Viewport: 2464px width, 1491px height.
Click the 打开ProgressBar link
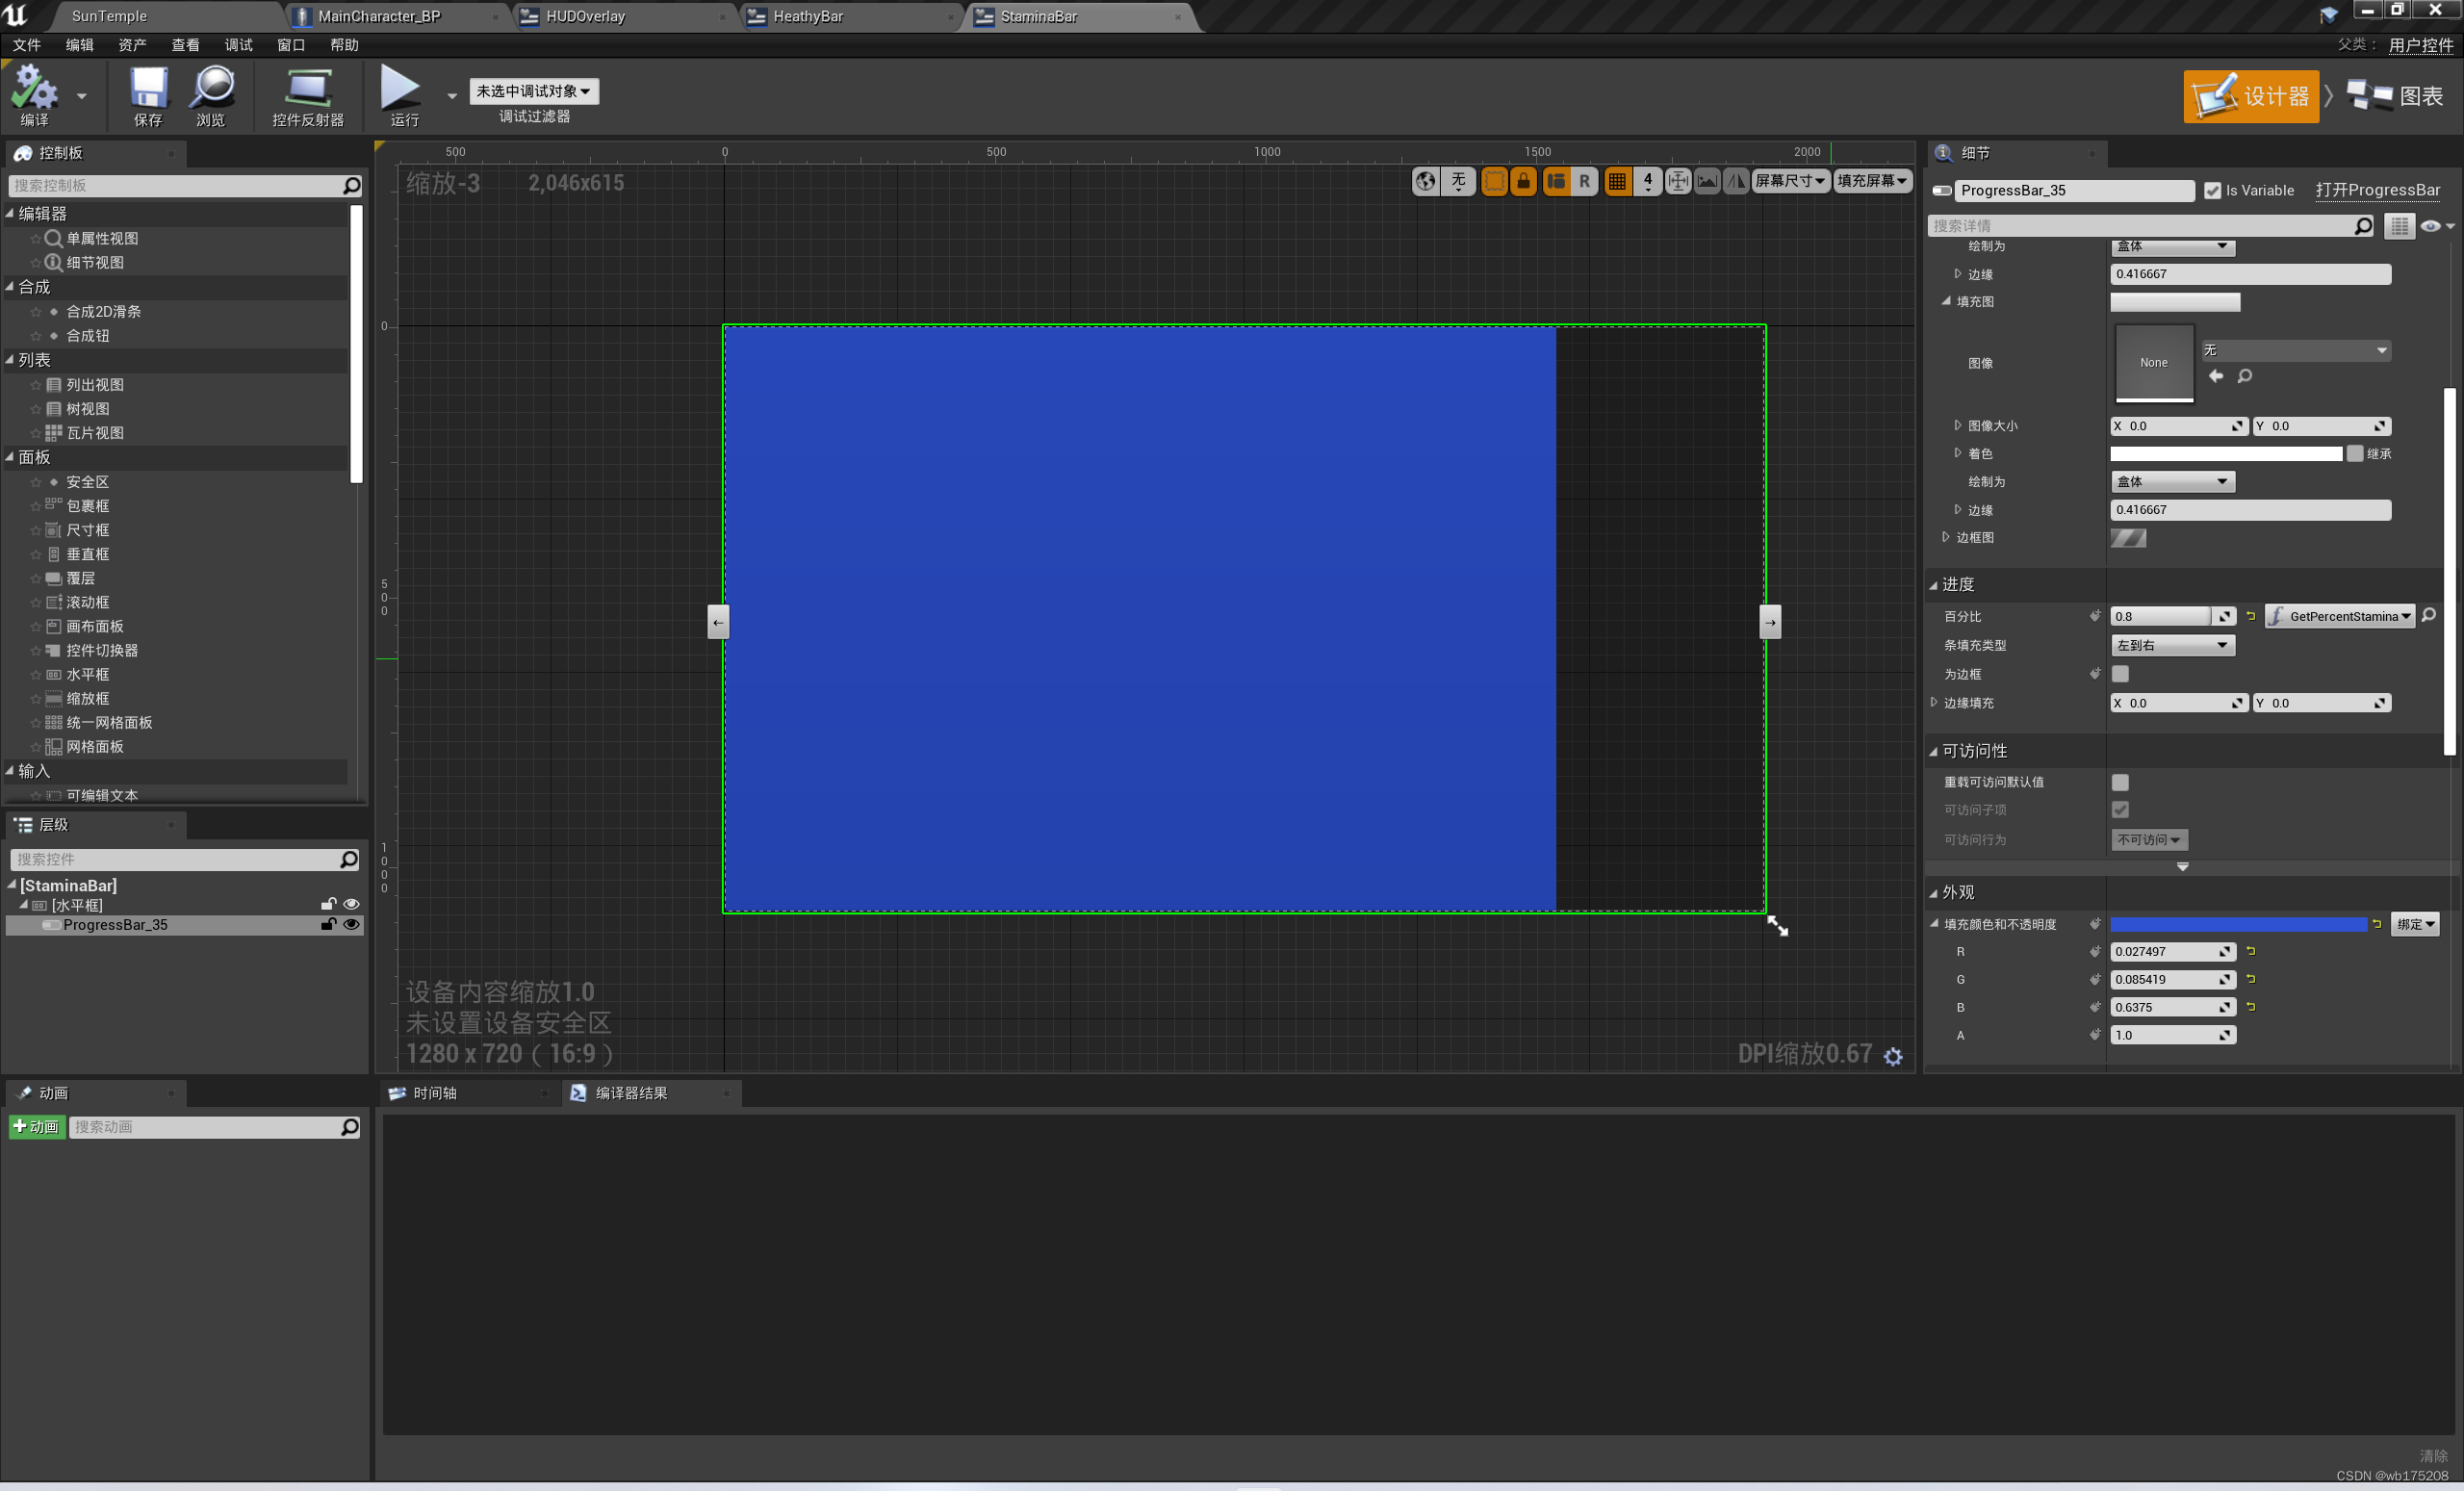2378,190
